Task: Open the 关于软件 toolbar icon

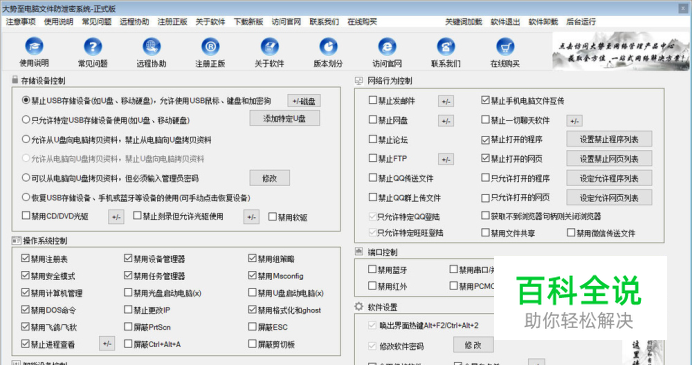Action: (269, 46)
